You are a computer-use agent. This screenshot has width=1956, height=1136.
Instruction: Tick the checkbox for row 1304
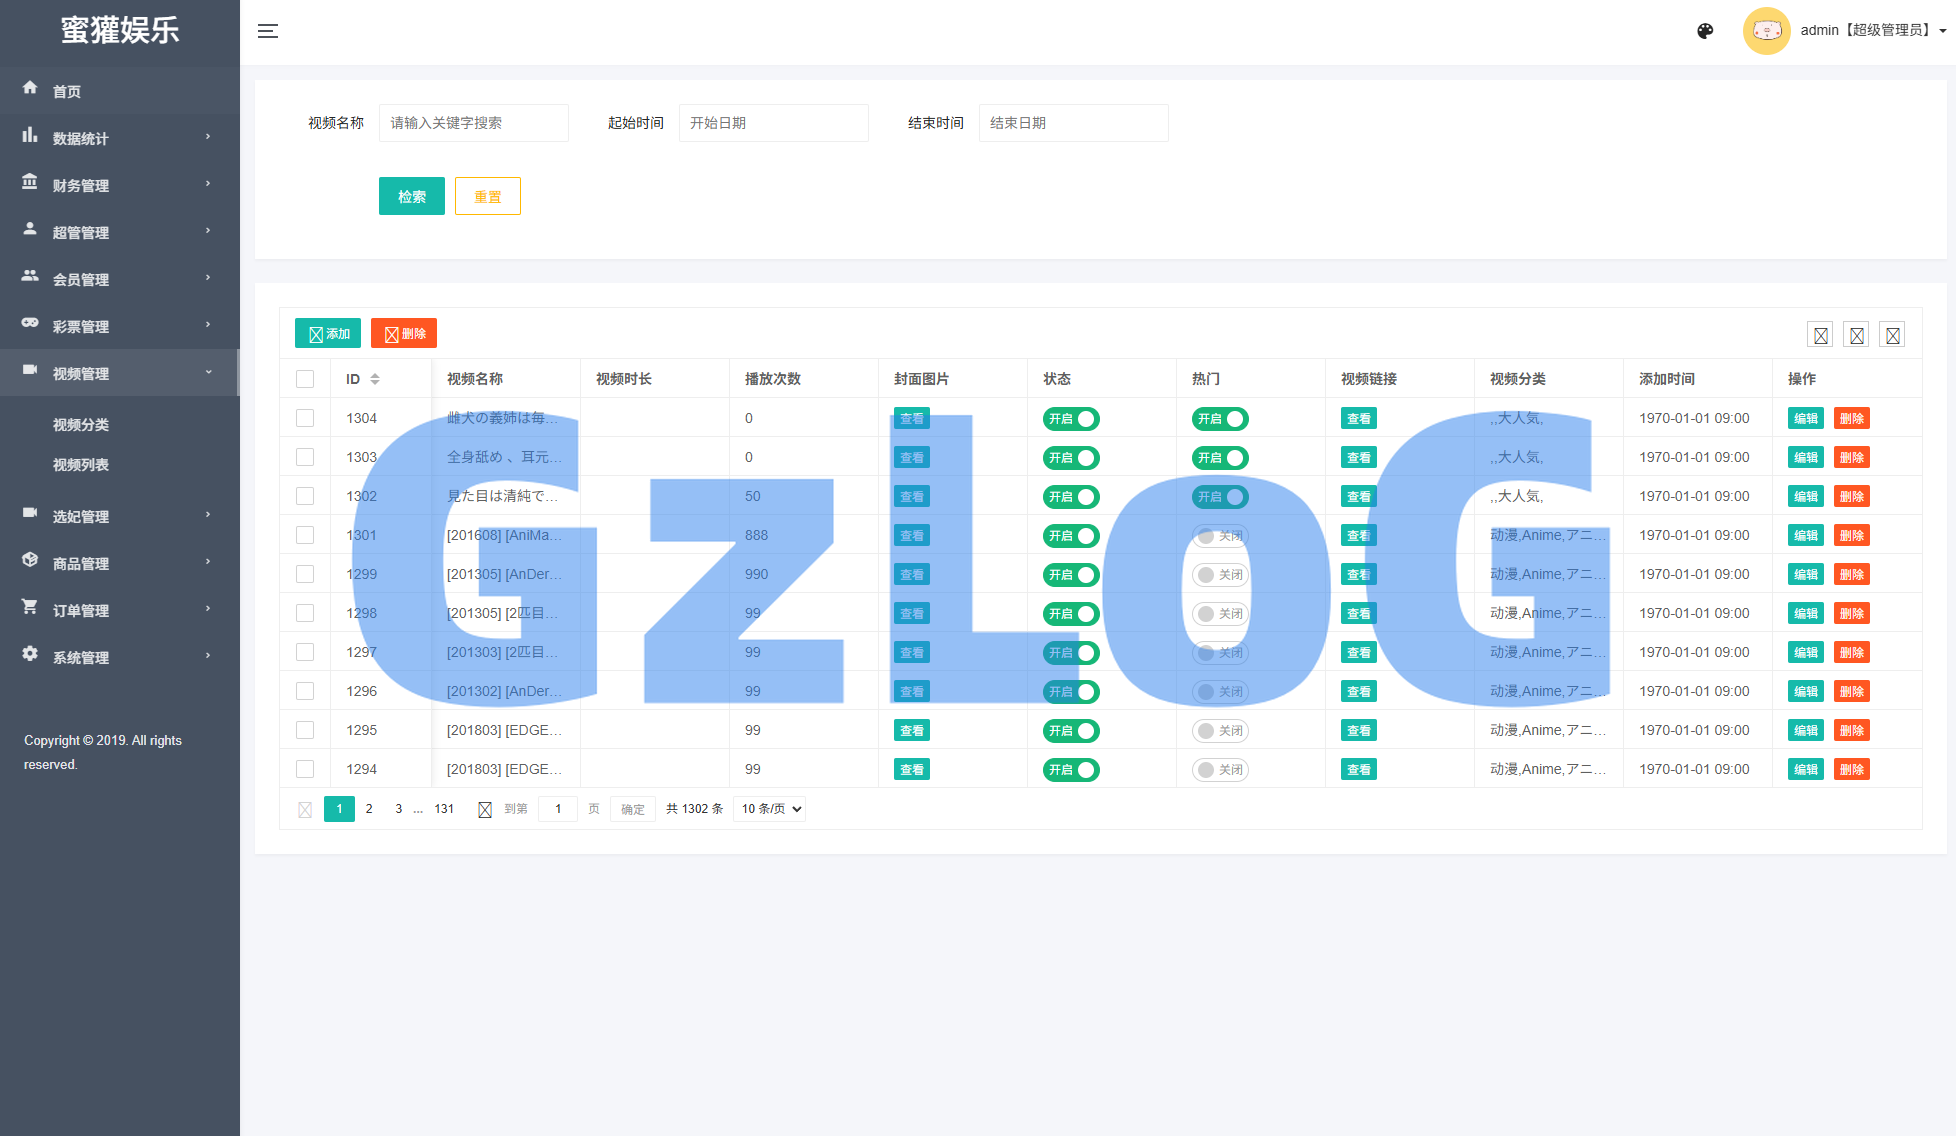pos(305,418)
